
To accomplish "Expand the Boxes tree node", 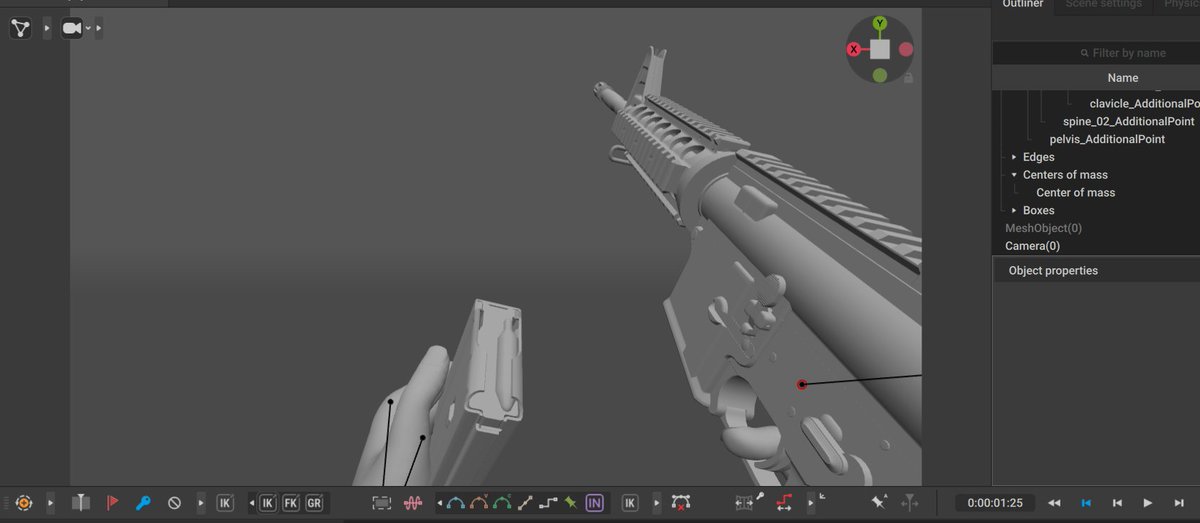I will [1014, 211].
